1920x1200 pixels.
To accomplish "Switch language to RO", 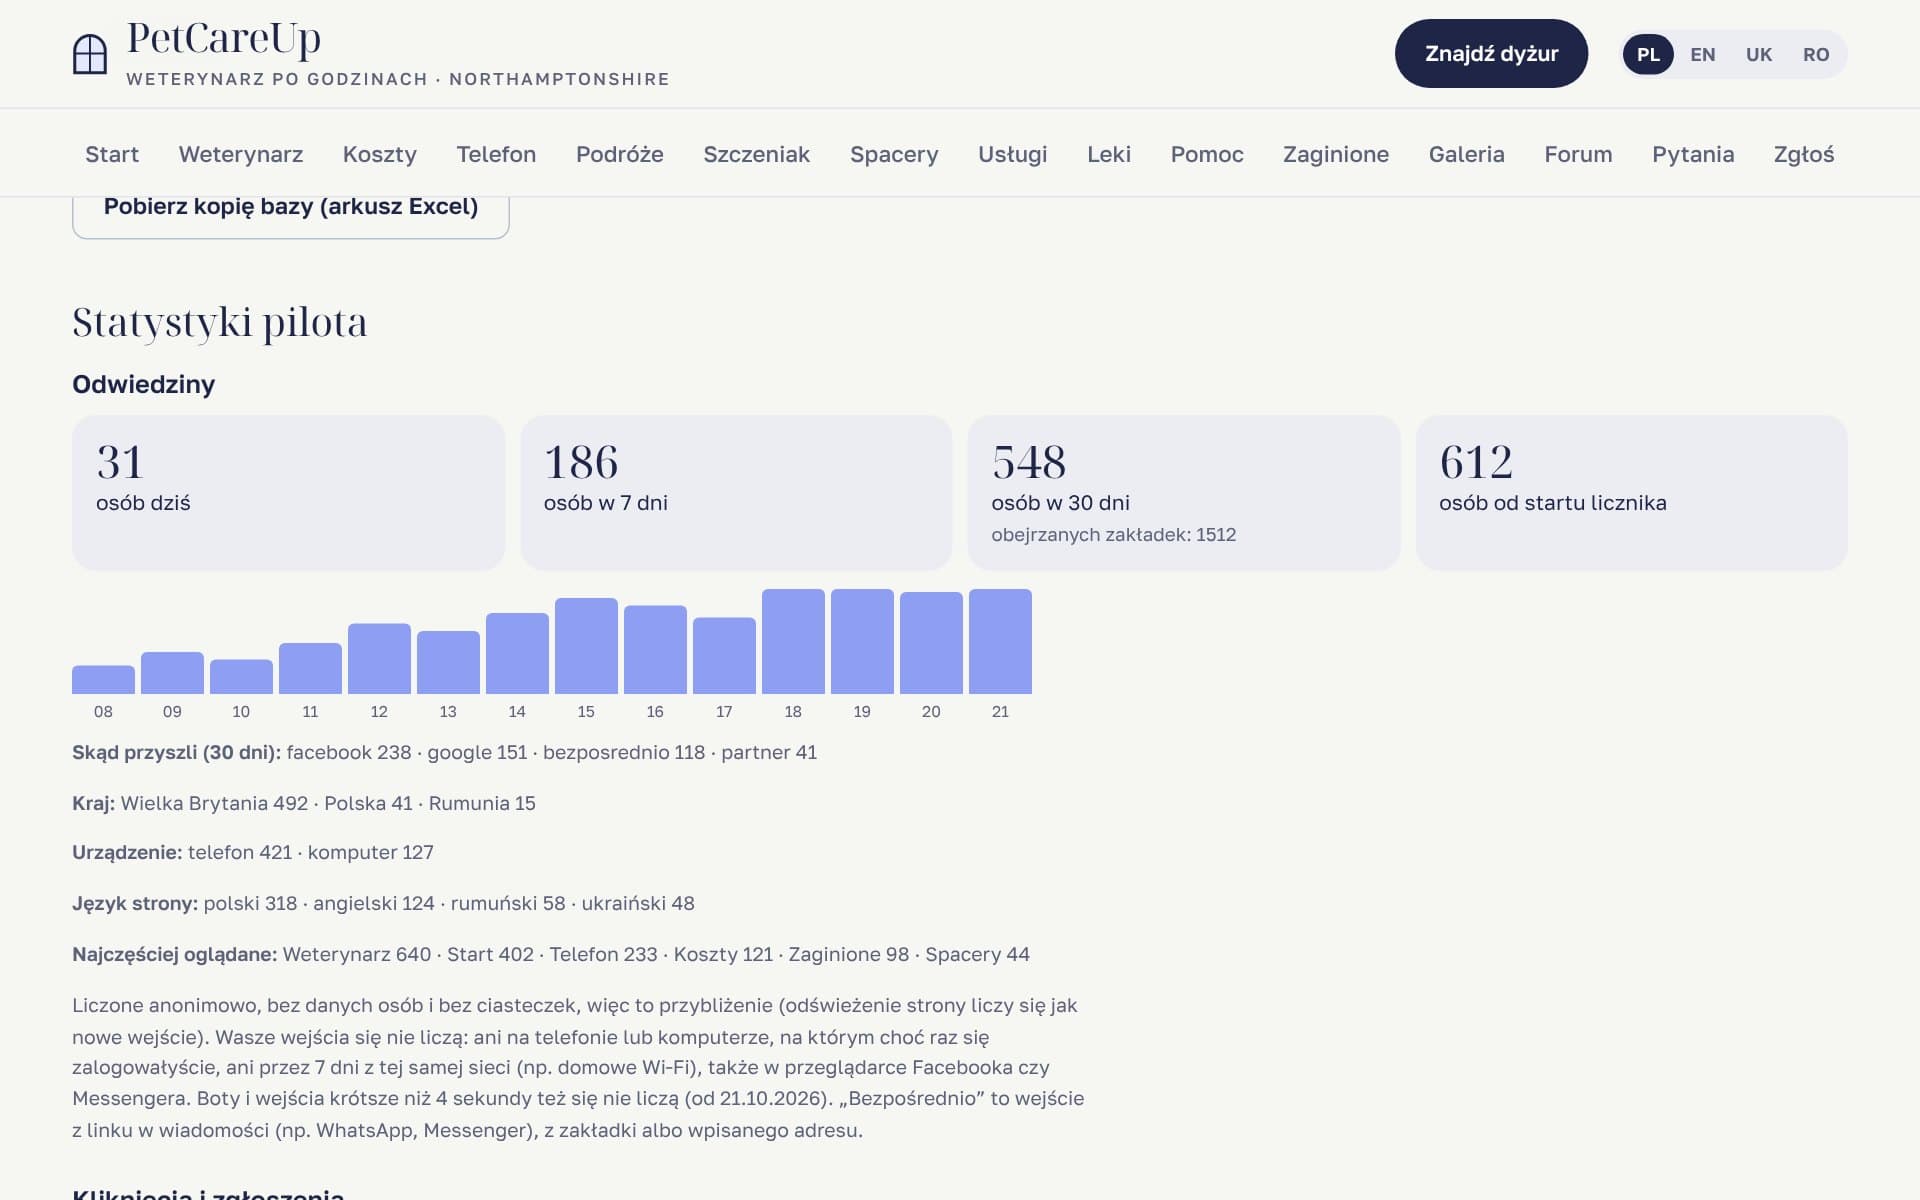I will (1816, 54).
